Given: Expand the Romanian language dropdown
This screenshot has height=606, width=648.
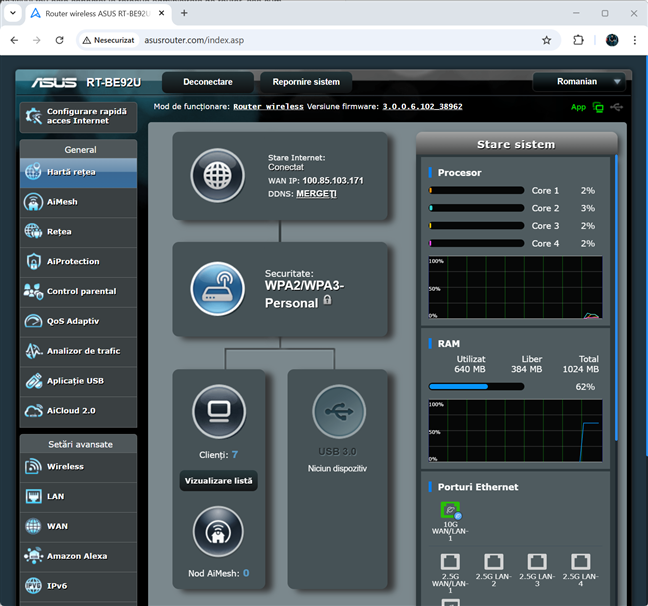Looking at the screenshot, I should coord(579,82).
